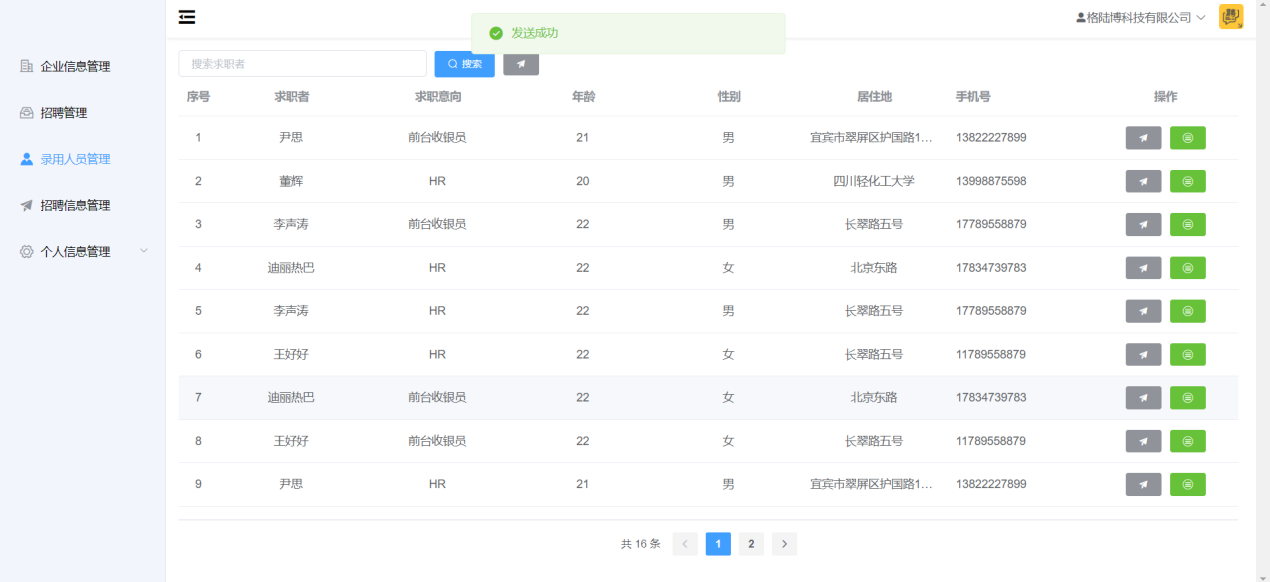Open green detail button in row 7 迪丽热巴
This screenshot has height=582, width=1270.
[1188, 398]
